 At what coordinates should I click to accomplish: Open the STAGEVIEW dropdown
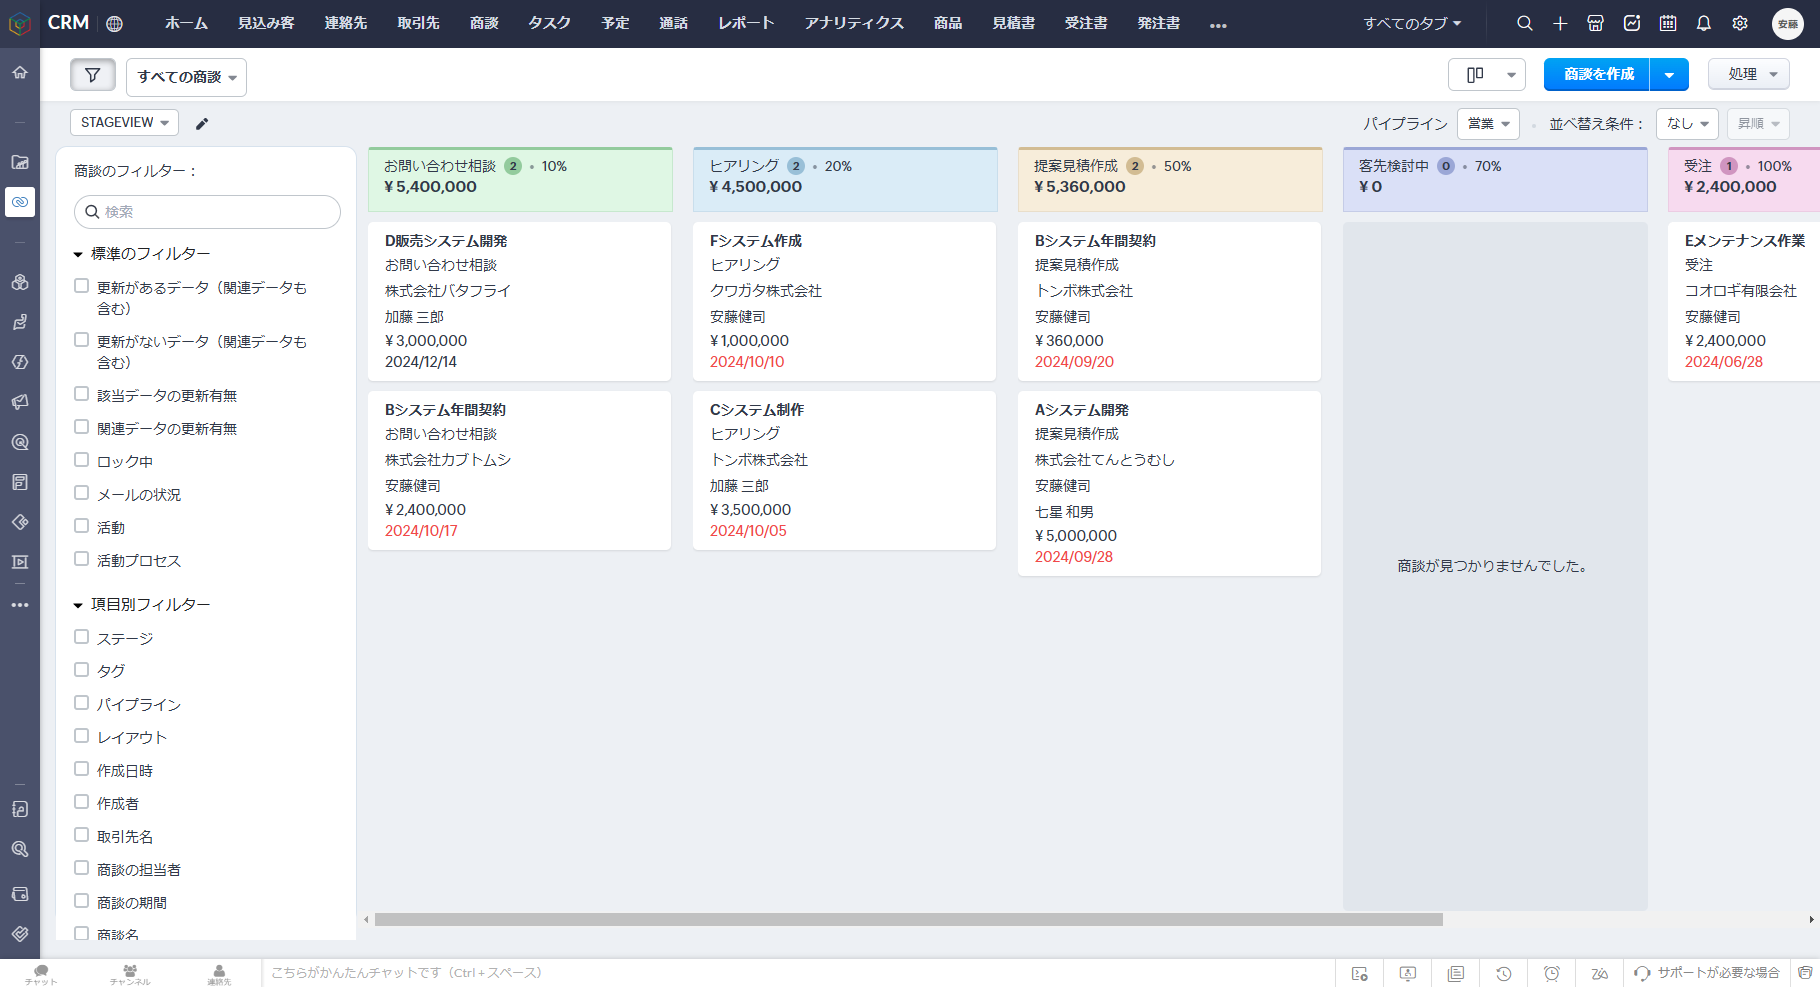(125, 122)
